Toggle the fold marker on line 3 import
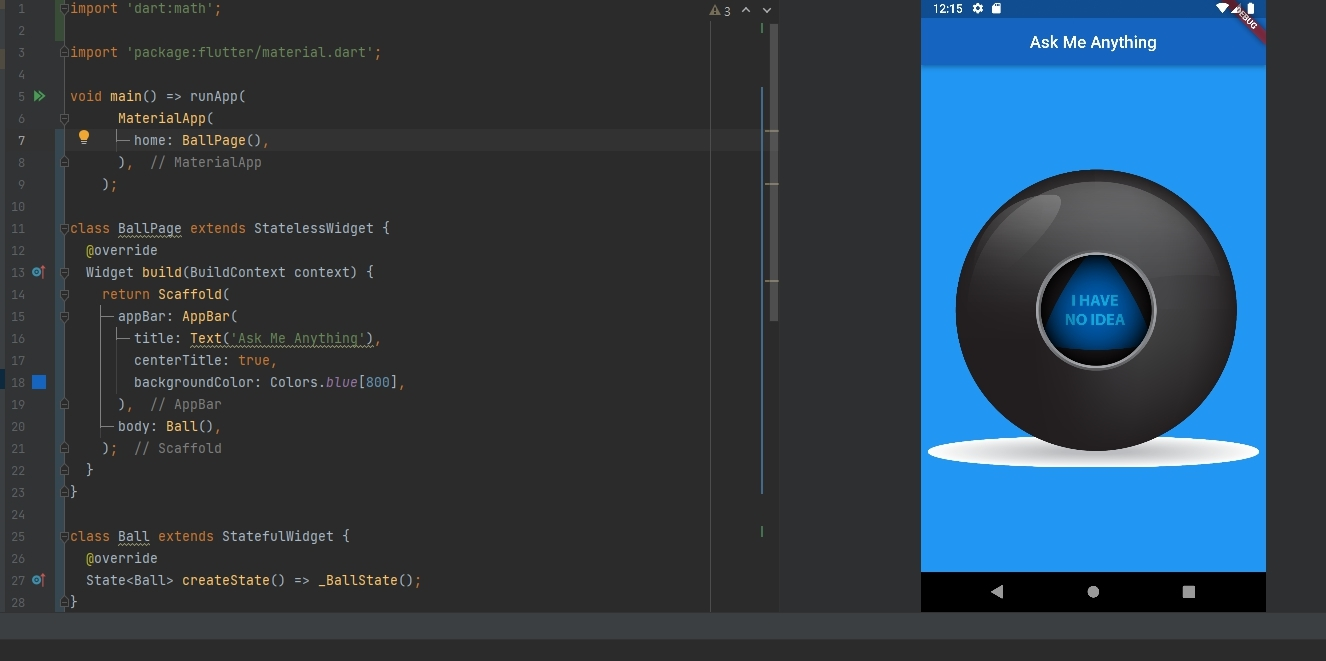This screenshot has width=1326, height=661. [x=64, y=52]
